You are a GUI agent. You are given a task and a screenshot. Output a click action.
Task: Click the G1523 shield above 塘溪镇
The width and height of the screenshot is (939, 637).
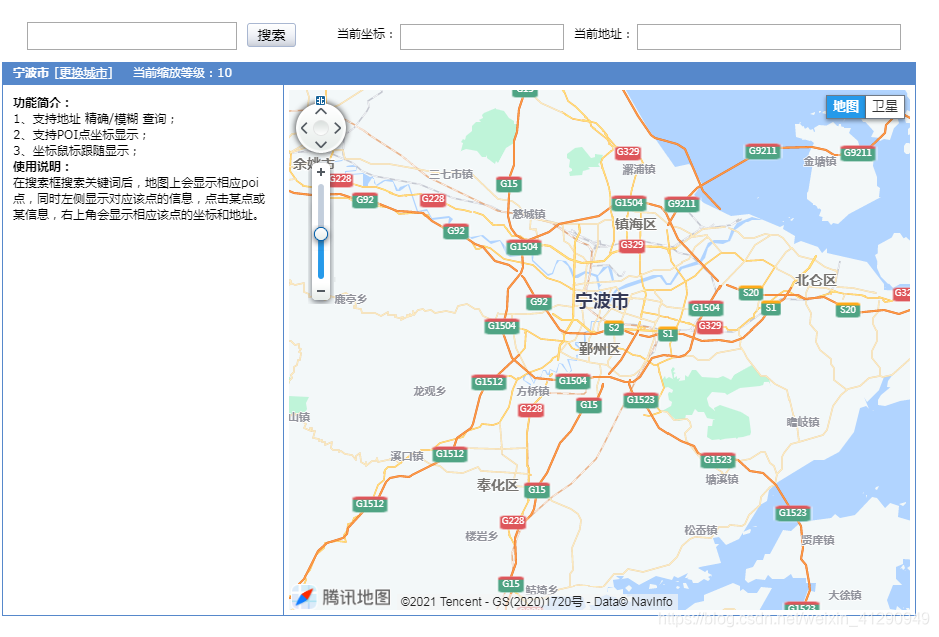coord(717,460)
